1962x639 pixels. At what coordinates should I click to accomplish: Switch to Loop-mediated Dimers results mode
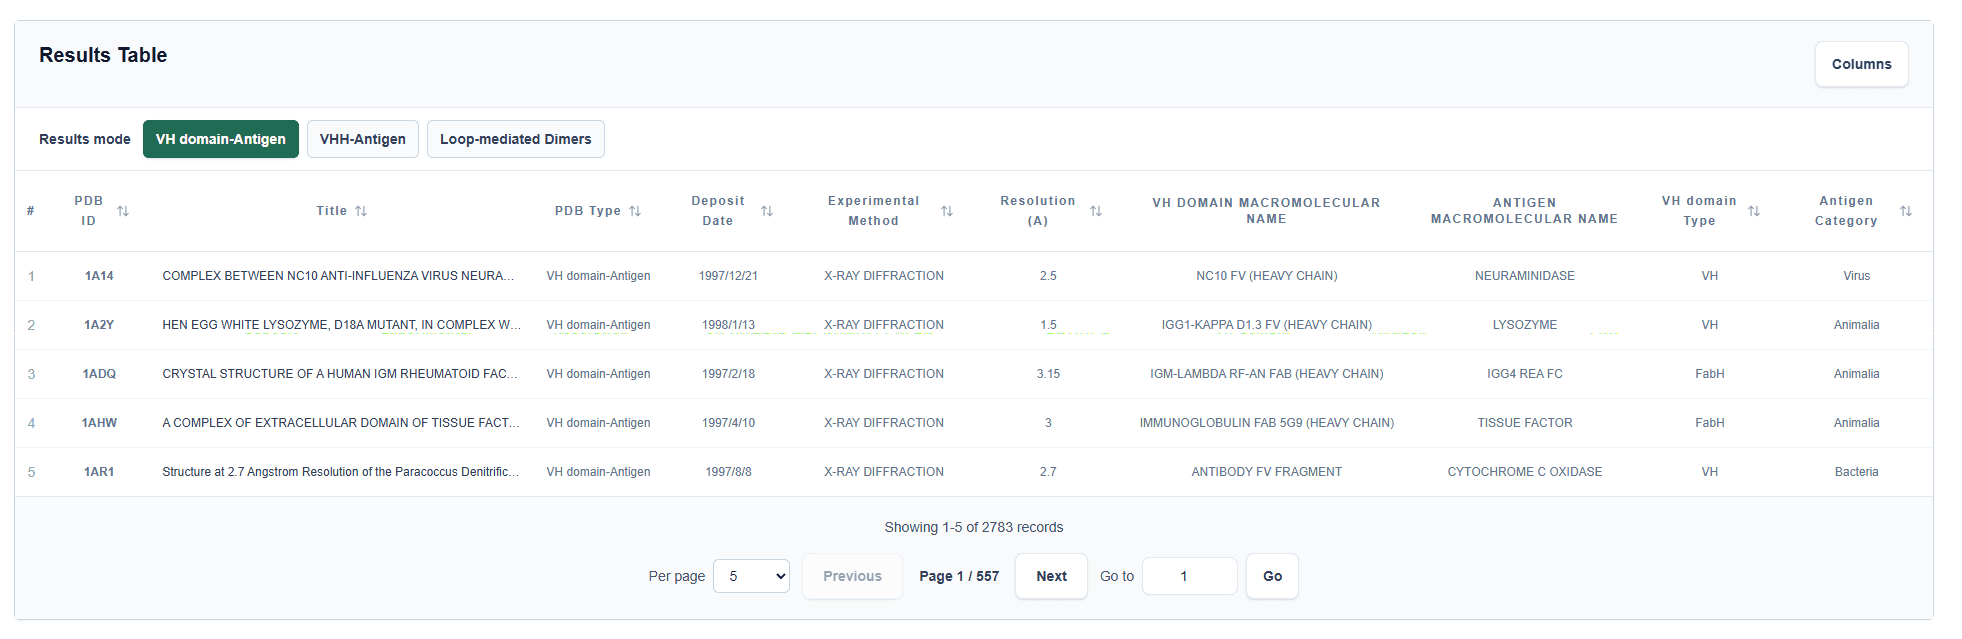click(516, 139)
